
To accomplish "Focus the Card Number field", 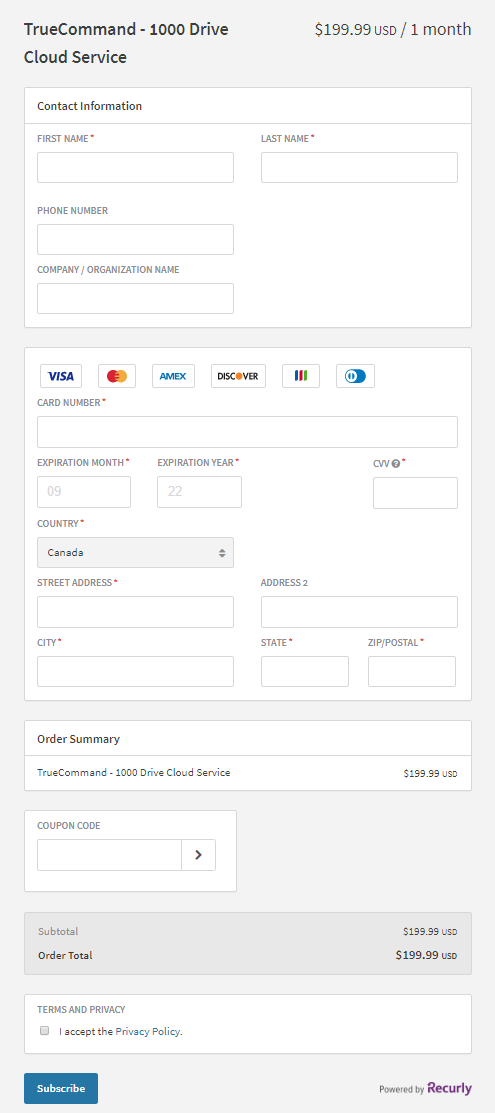I will coord(247,432).
